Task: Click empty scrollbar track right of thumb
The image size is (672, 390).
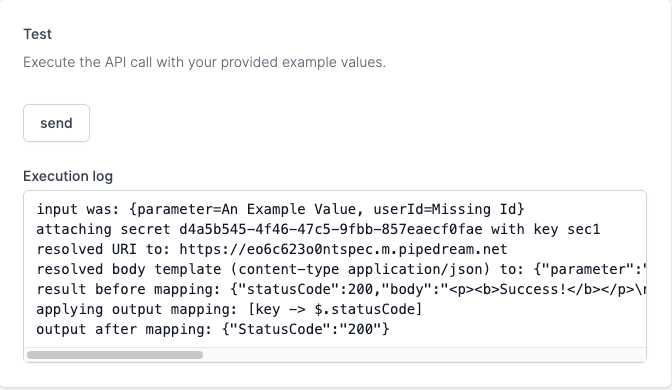Action: tap(423, 355)
